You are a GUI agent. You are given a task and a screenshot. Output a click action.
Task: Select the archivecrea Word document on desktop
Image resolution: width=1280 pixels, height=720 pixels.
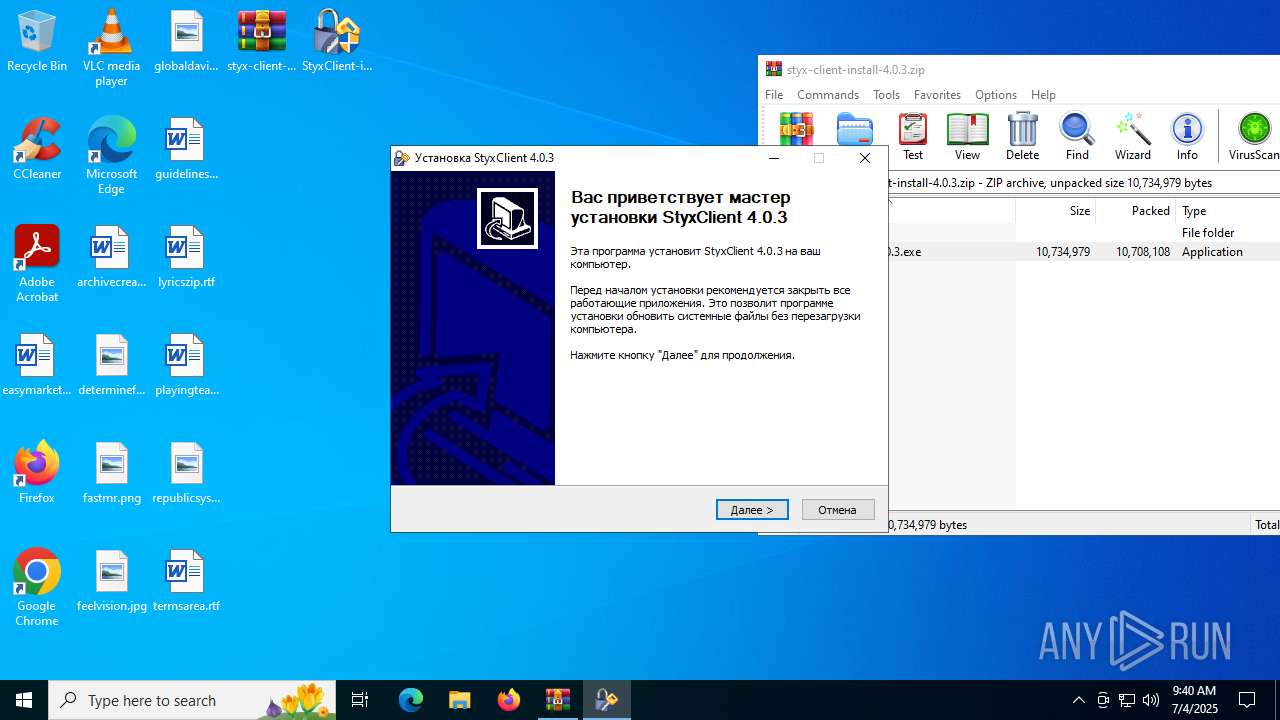click(111, 258)
